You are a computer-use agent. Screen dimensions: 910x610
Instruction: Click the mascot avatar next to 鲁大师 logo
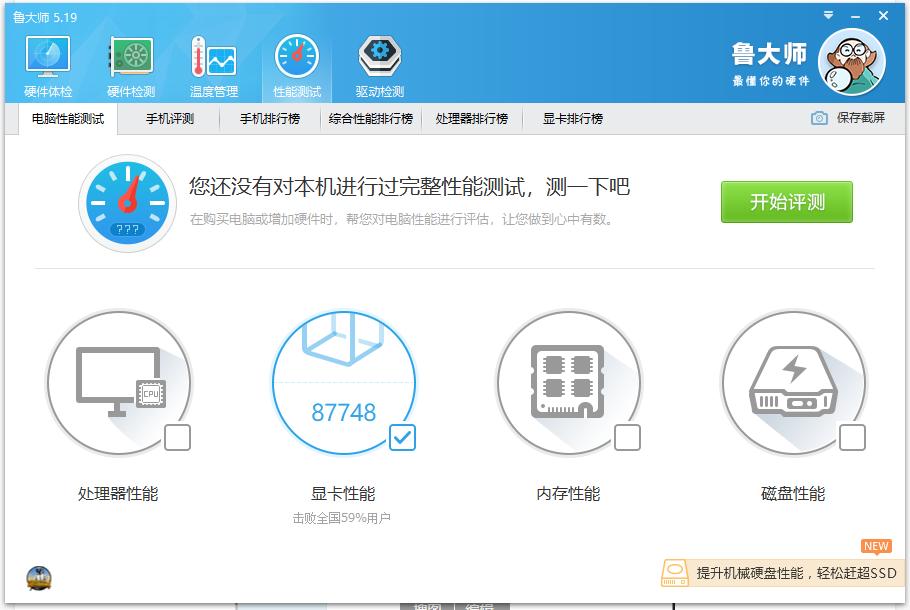pyautogui.click(x=852, y=61)
